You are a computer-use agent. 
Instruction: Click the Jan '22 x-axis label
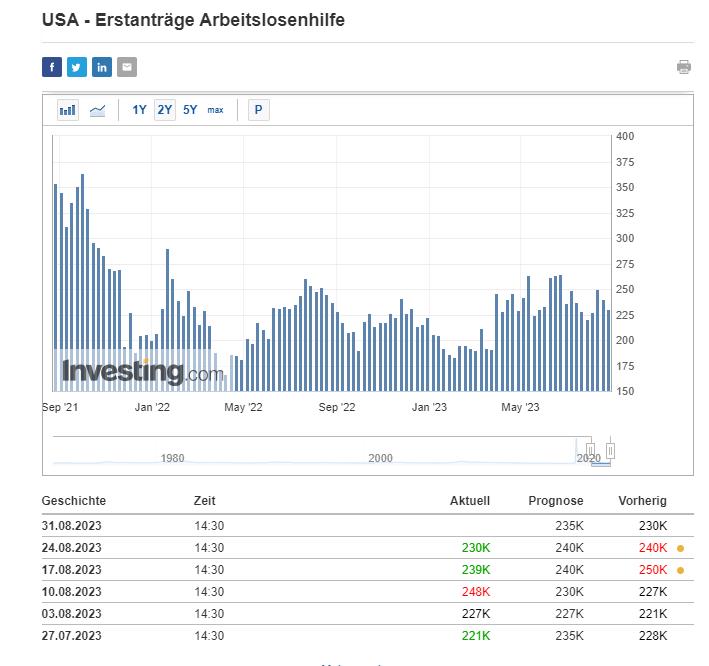152,407
